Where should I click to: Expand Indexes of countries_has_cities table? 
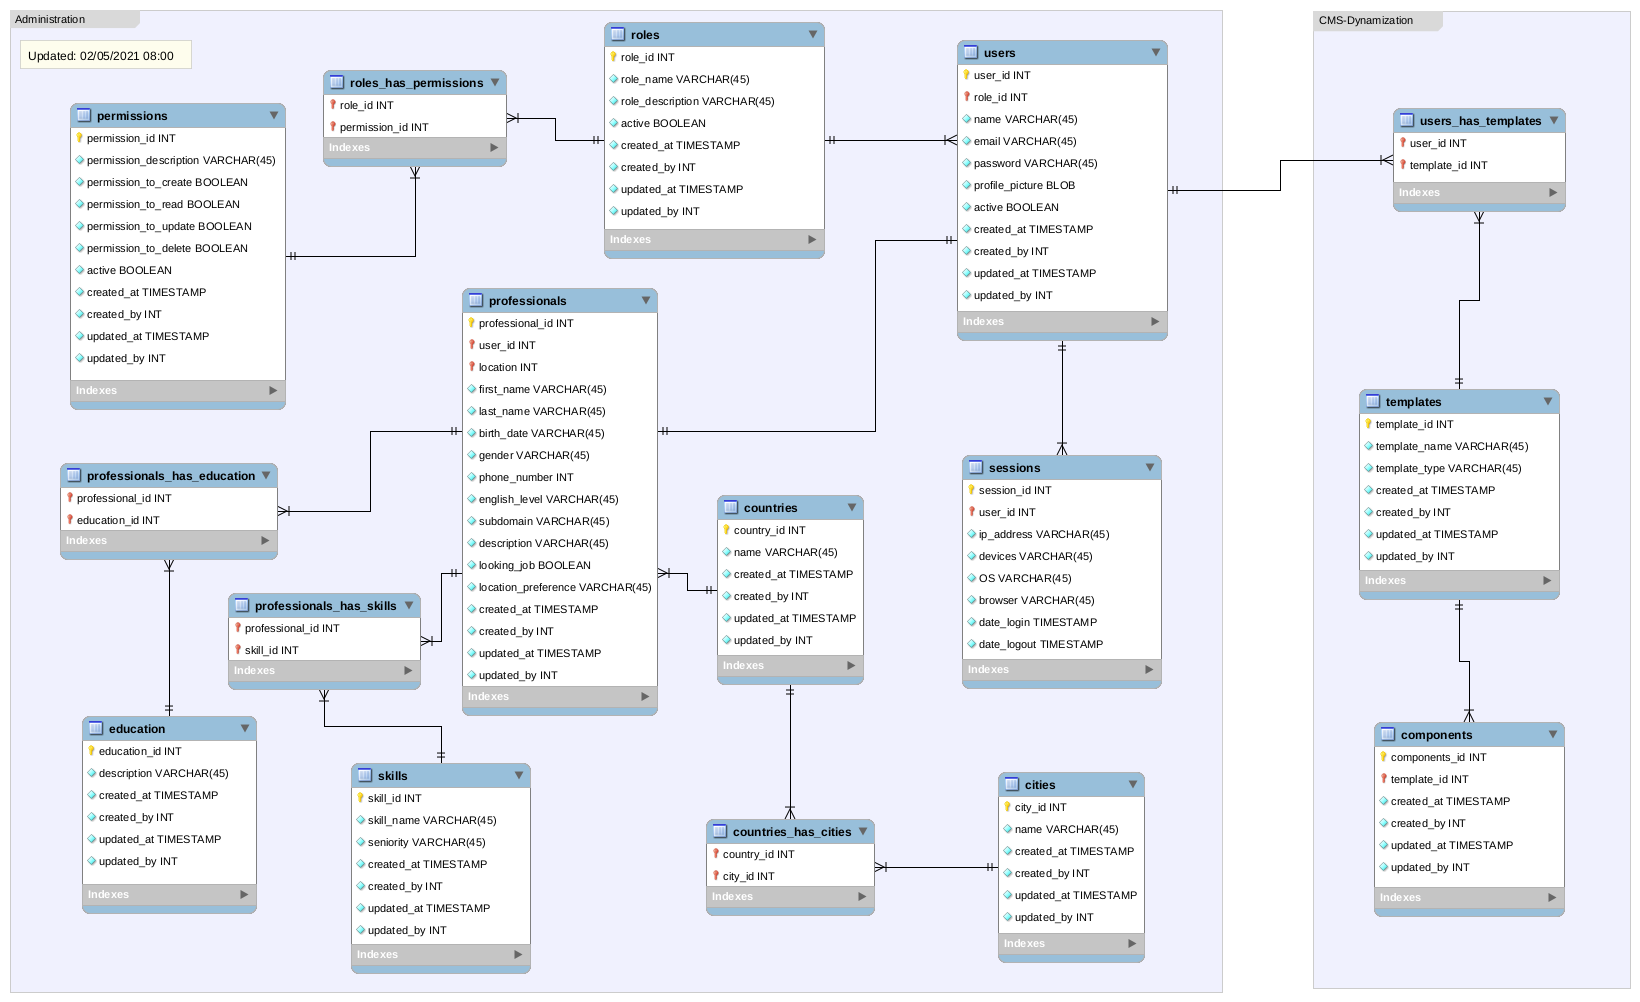(862, 897)
